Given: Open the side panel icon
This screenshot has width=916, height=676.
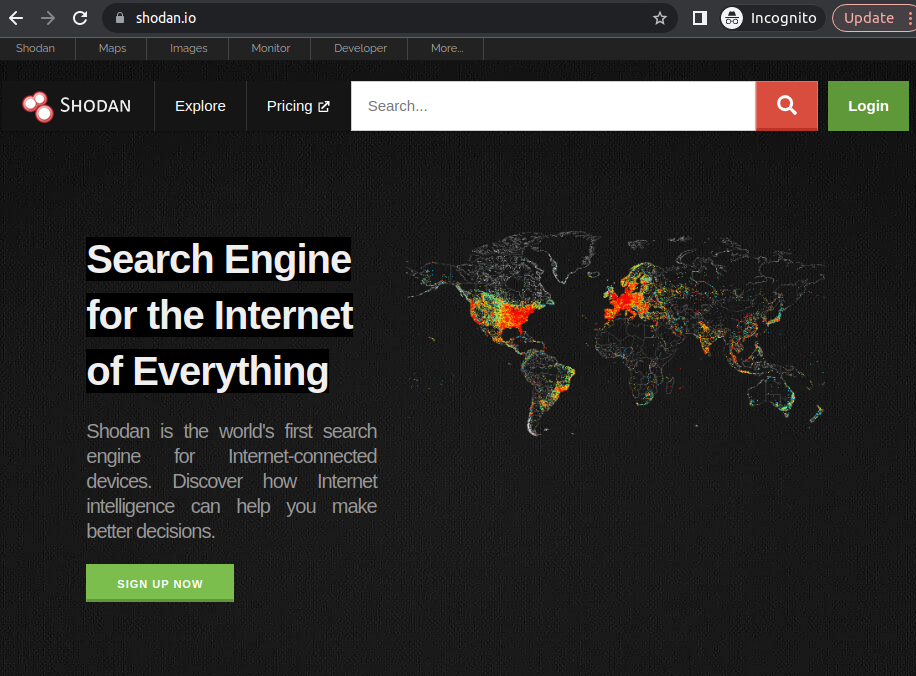Looking at the screenshot, I should [699, 18].
